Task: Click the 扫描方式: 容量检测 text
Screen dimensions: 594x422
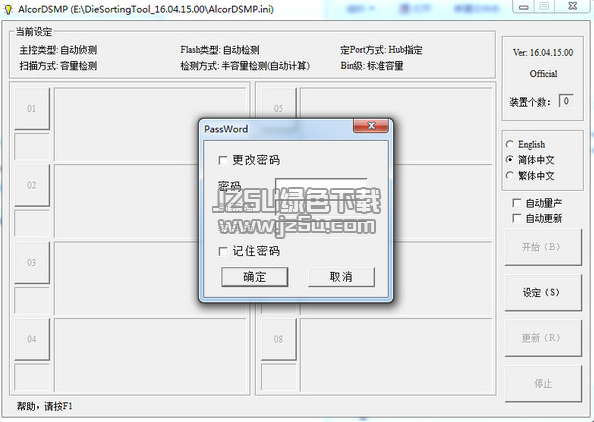Action: [58, 66]
